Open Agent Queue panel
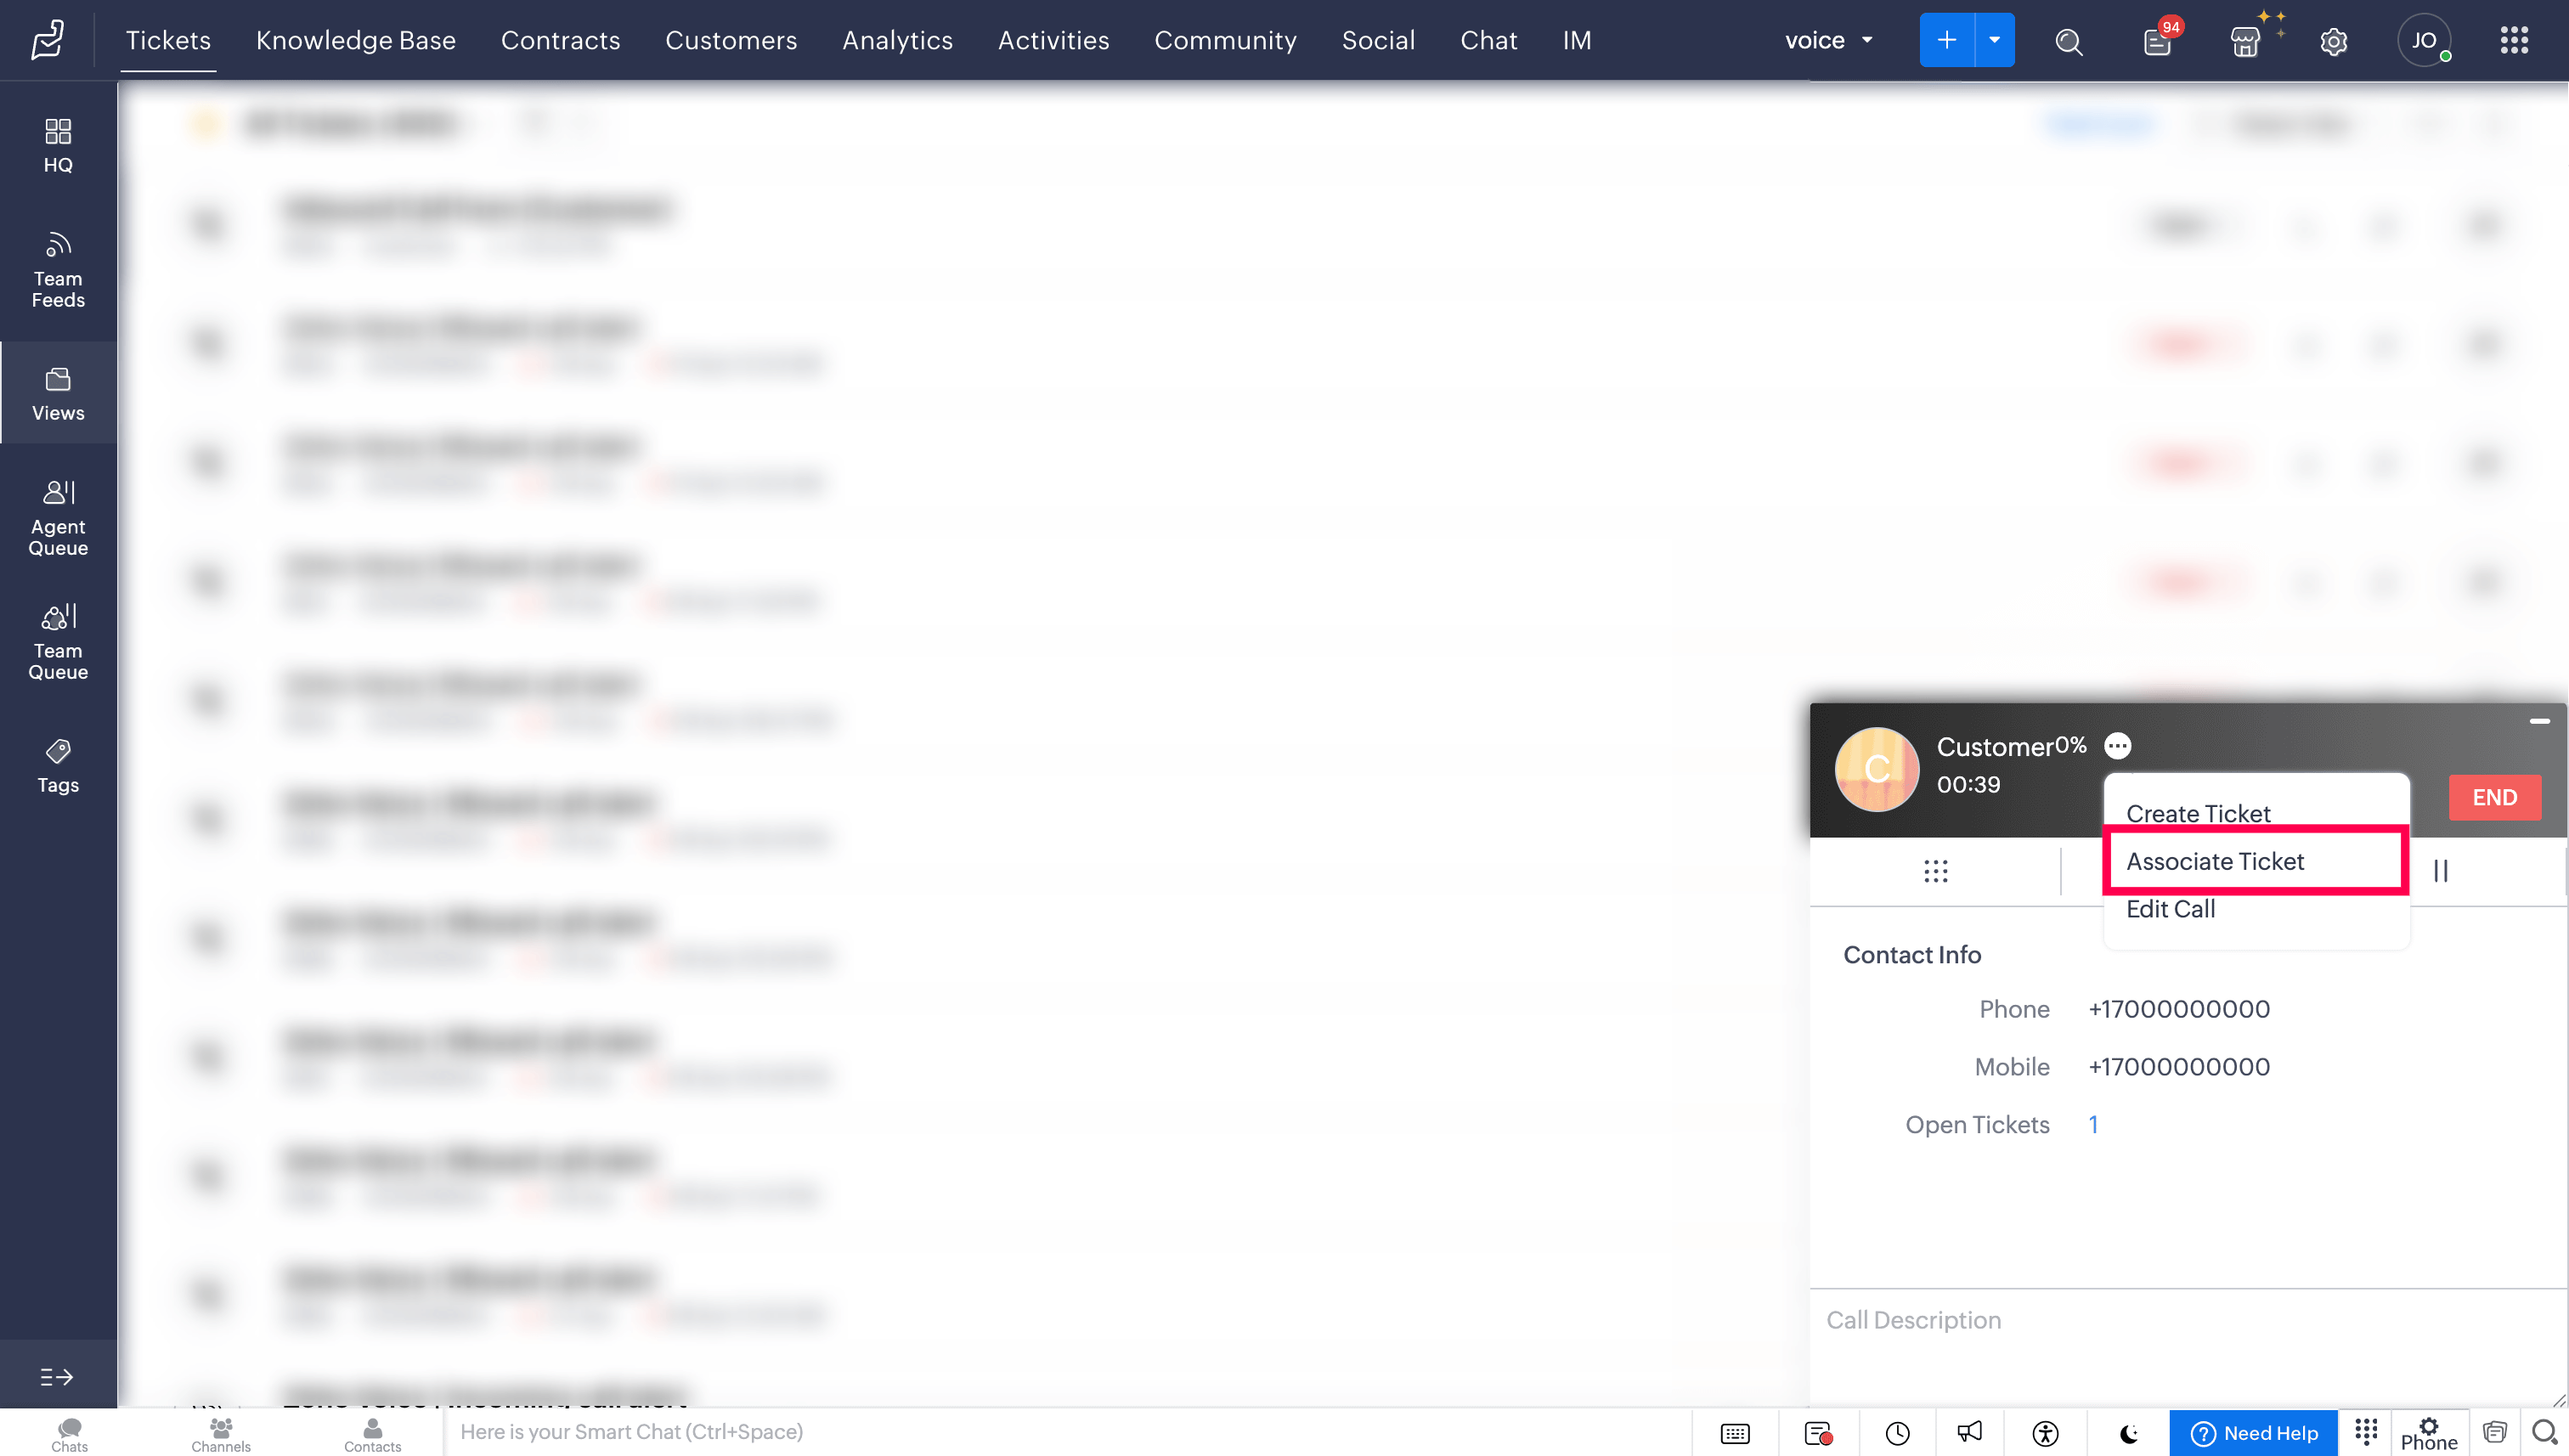Image resolution: width=2569 pixels, height=1456 pixels. click(x=58, y=518)
